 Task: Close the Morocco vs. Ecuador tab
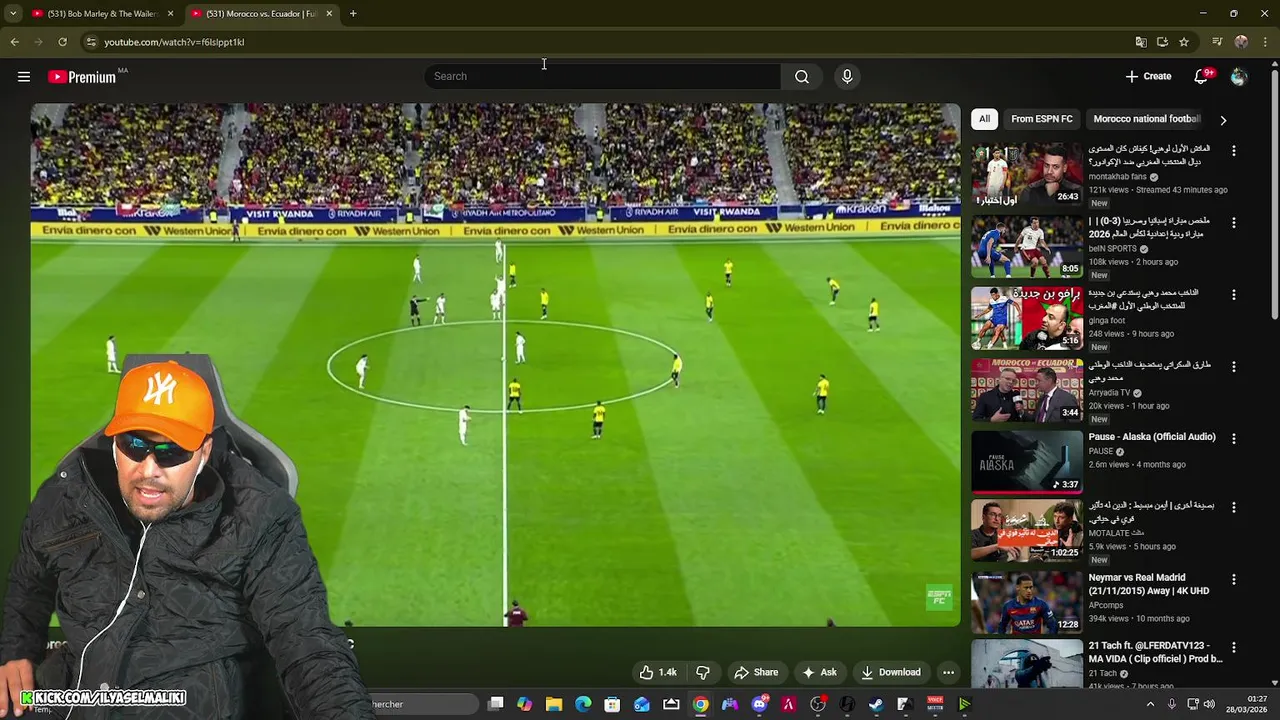coord(329,14)
